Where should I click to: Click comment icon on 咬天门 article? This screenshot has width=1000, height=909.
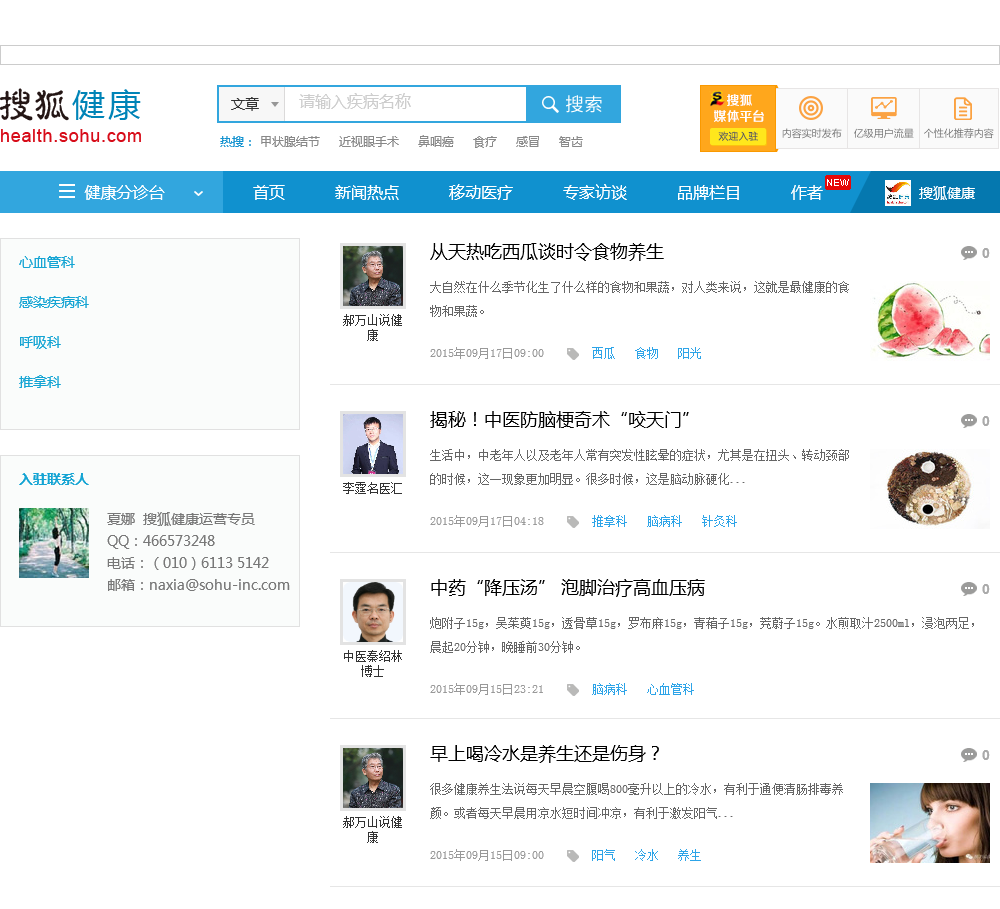[969, 420]
